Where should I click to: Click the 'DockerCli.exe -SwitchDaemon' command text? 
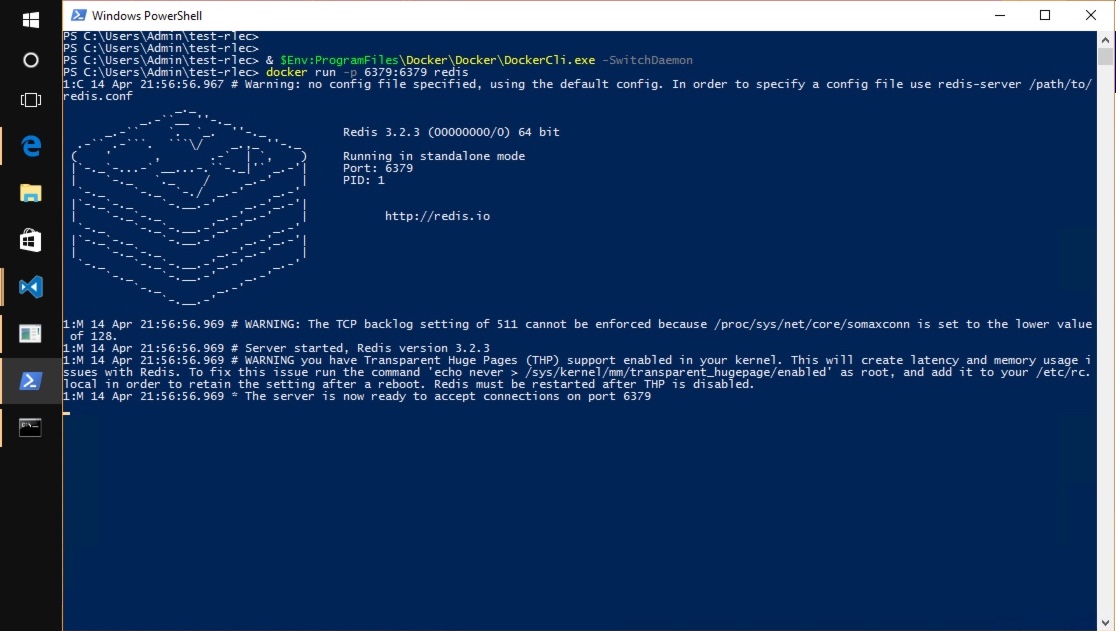click(598, 60)
